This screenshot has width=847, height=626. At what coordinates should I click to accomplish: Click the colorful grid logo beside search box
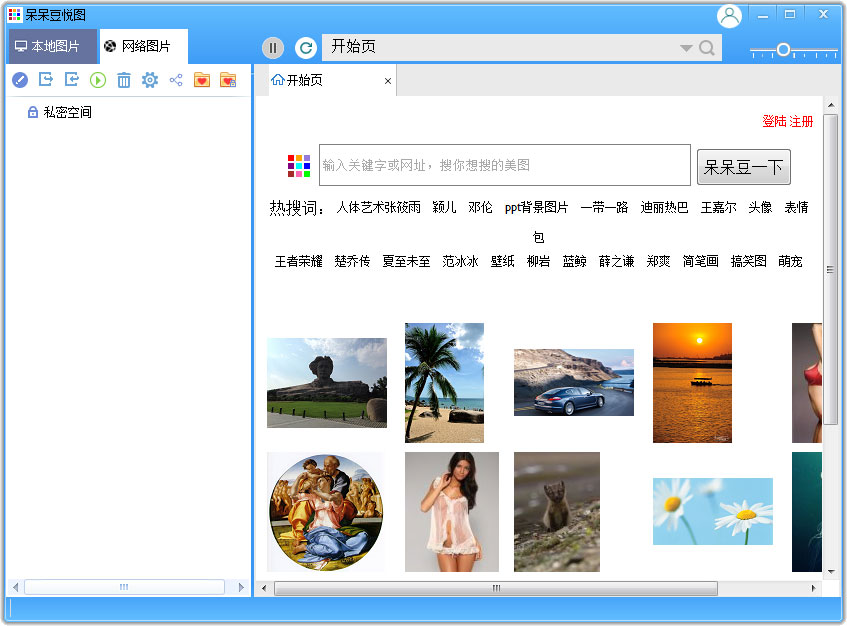click(x=299, y=166)
